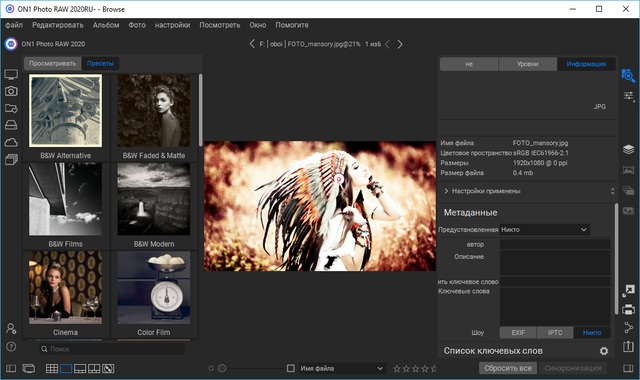Open the настройки menu
The image size is (640, 380).
172,25
